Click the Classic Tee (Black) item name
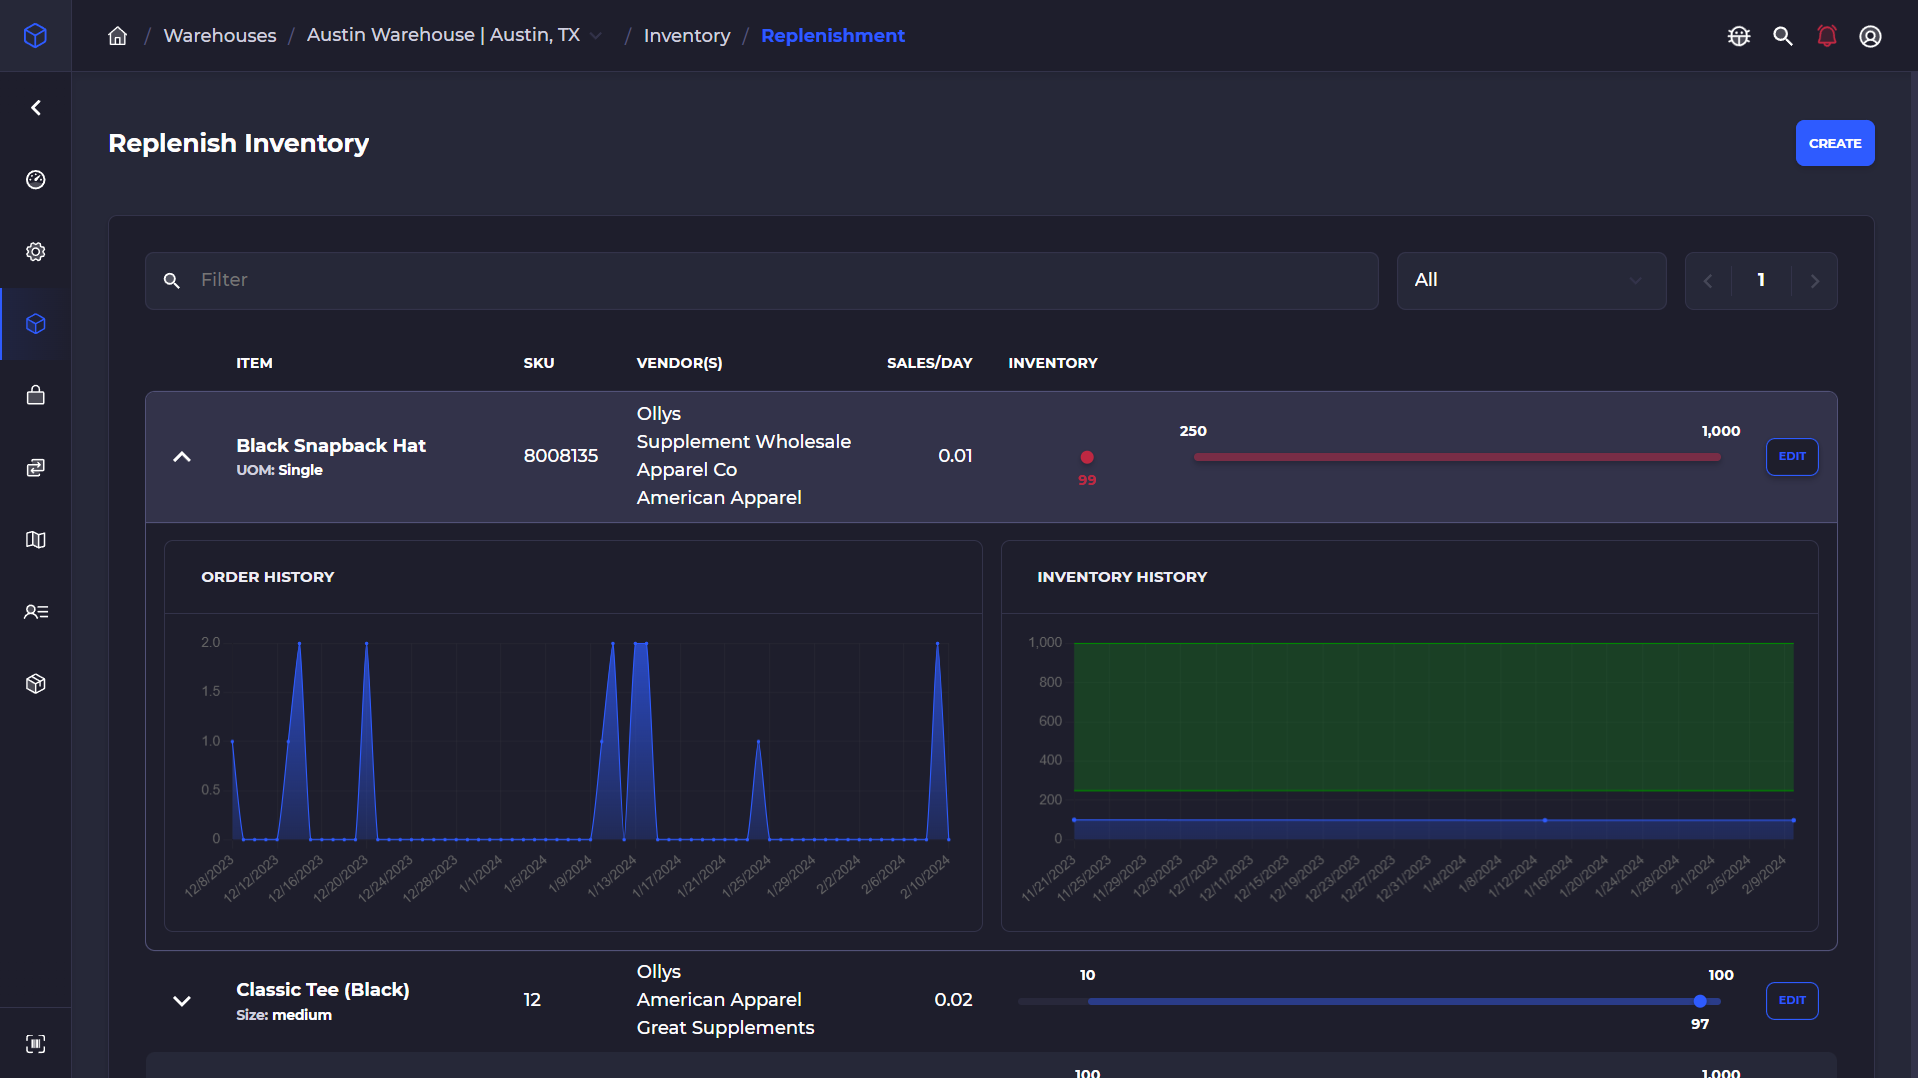The image size is (1918, 1078). pos(323,990)
